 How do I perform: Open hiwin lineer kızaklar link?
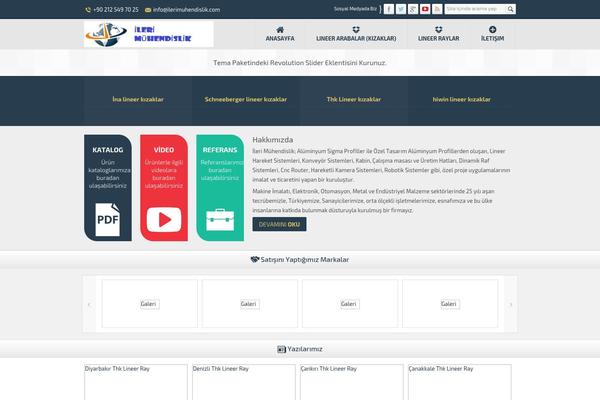pyautogui.click(x=461, y=99)
